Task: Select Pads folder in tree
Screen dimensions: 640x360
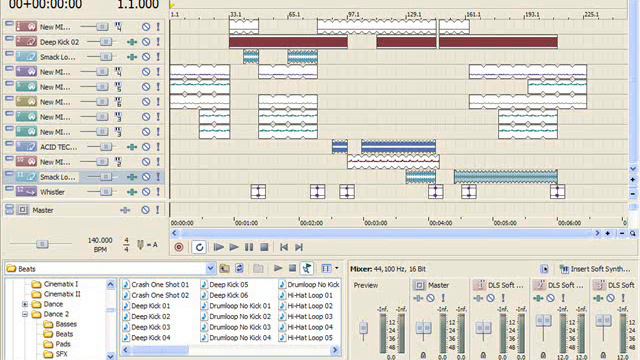Action: (63, 344)
